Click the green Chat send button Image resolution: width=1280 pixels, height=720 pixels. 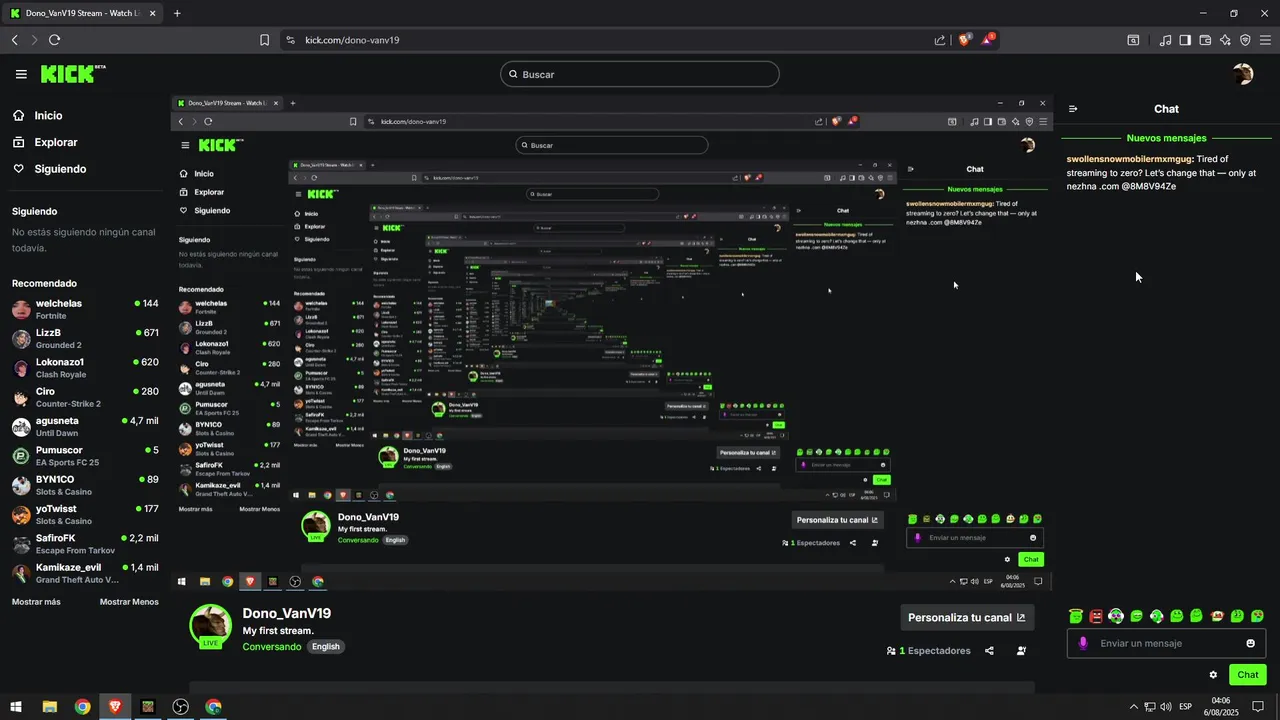click(1247, 675)
